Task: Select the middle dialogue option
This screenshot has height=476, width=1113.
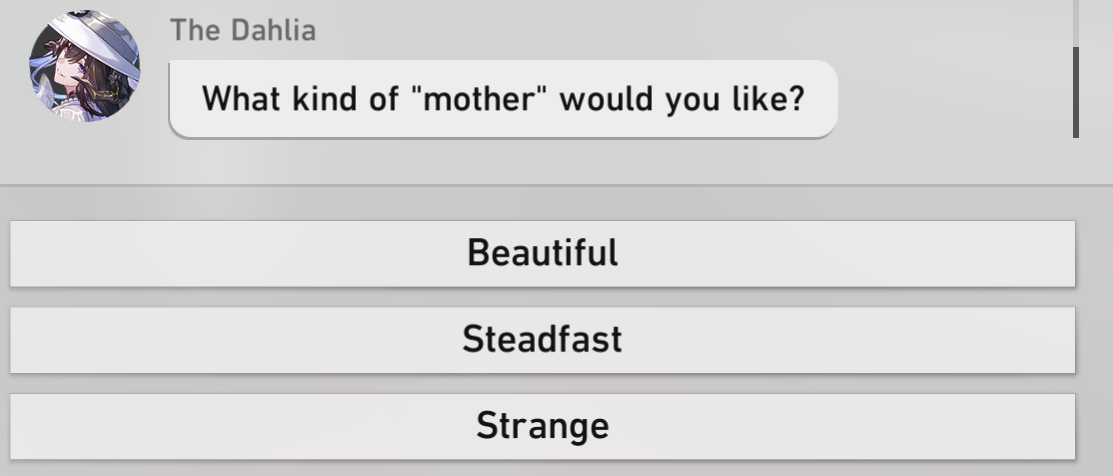Action: tap(542, 340)
